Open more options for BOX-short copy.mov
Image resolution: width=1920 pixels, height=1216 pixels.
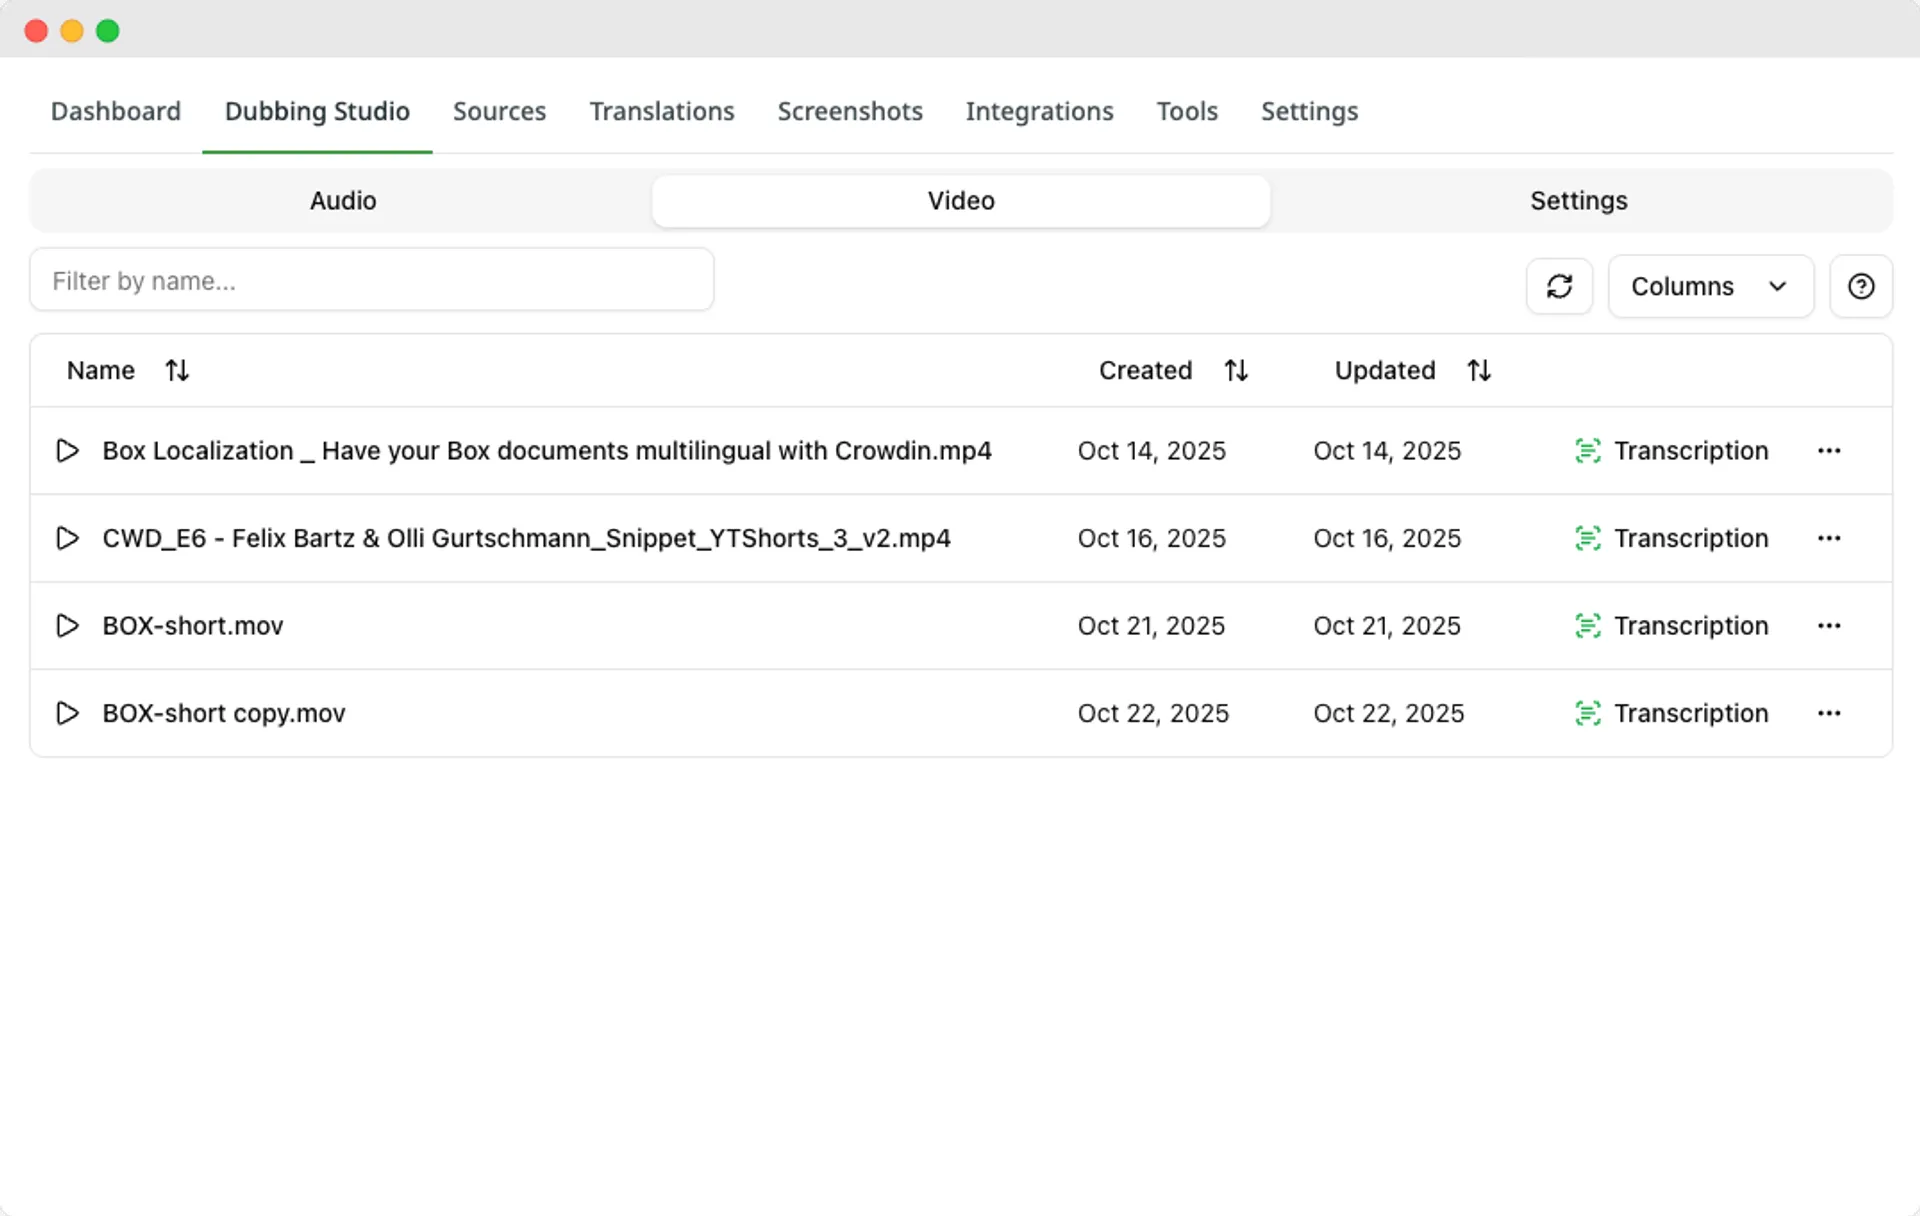[1829, 713]
